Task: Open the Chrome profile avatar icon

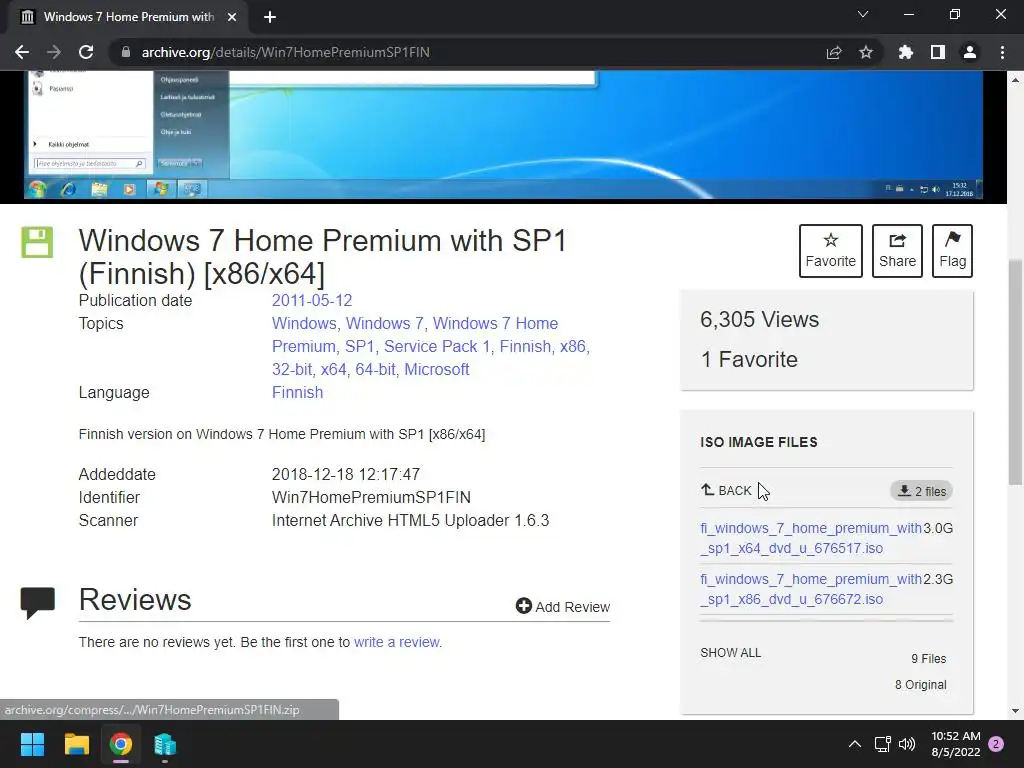Action: (970, 52)
